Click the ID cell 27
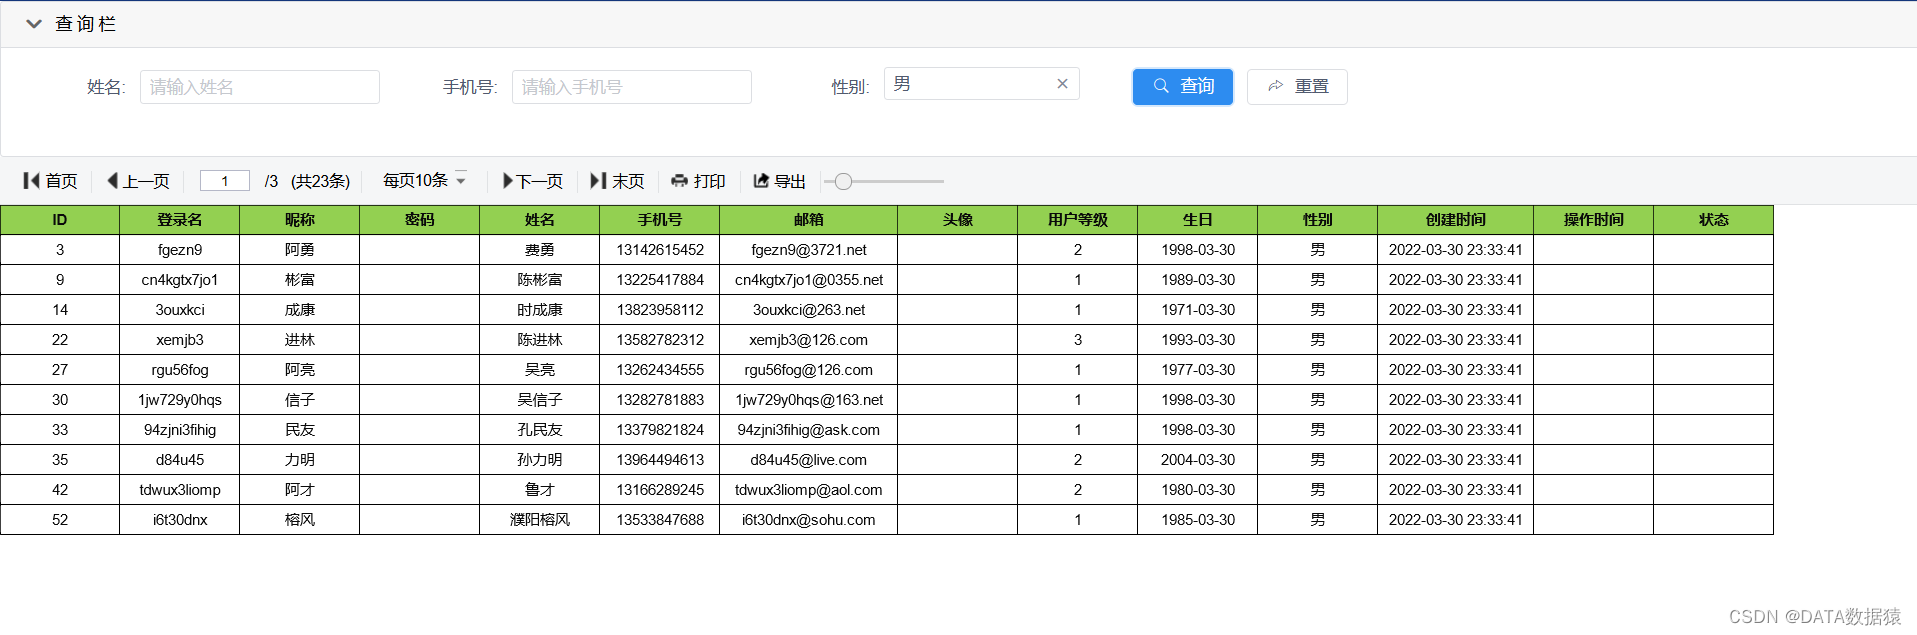 [60, 370]
